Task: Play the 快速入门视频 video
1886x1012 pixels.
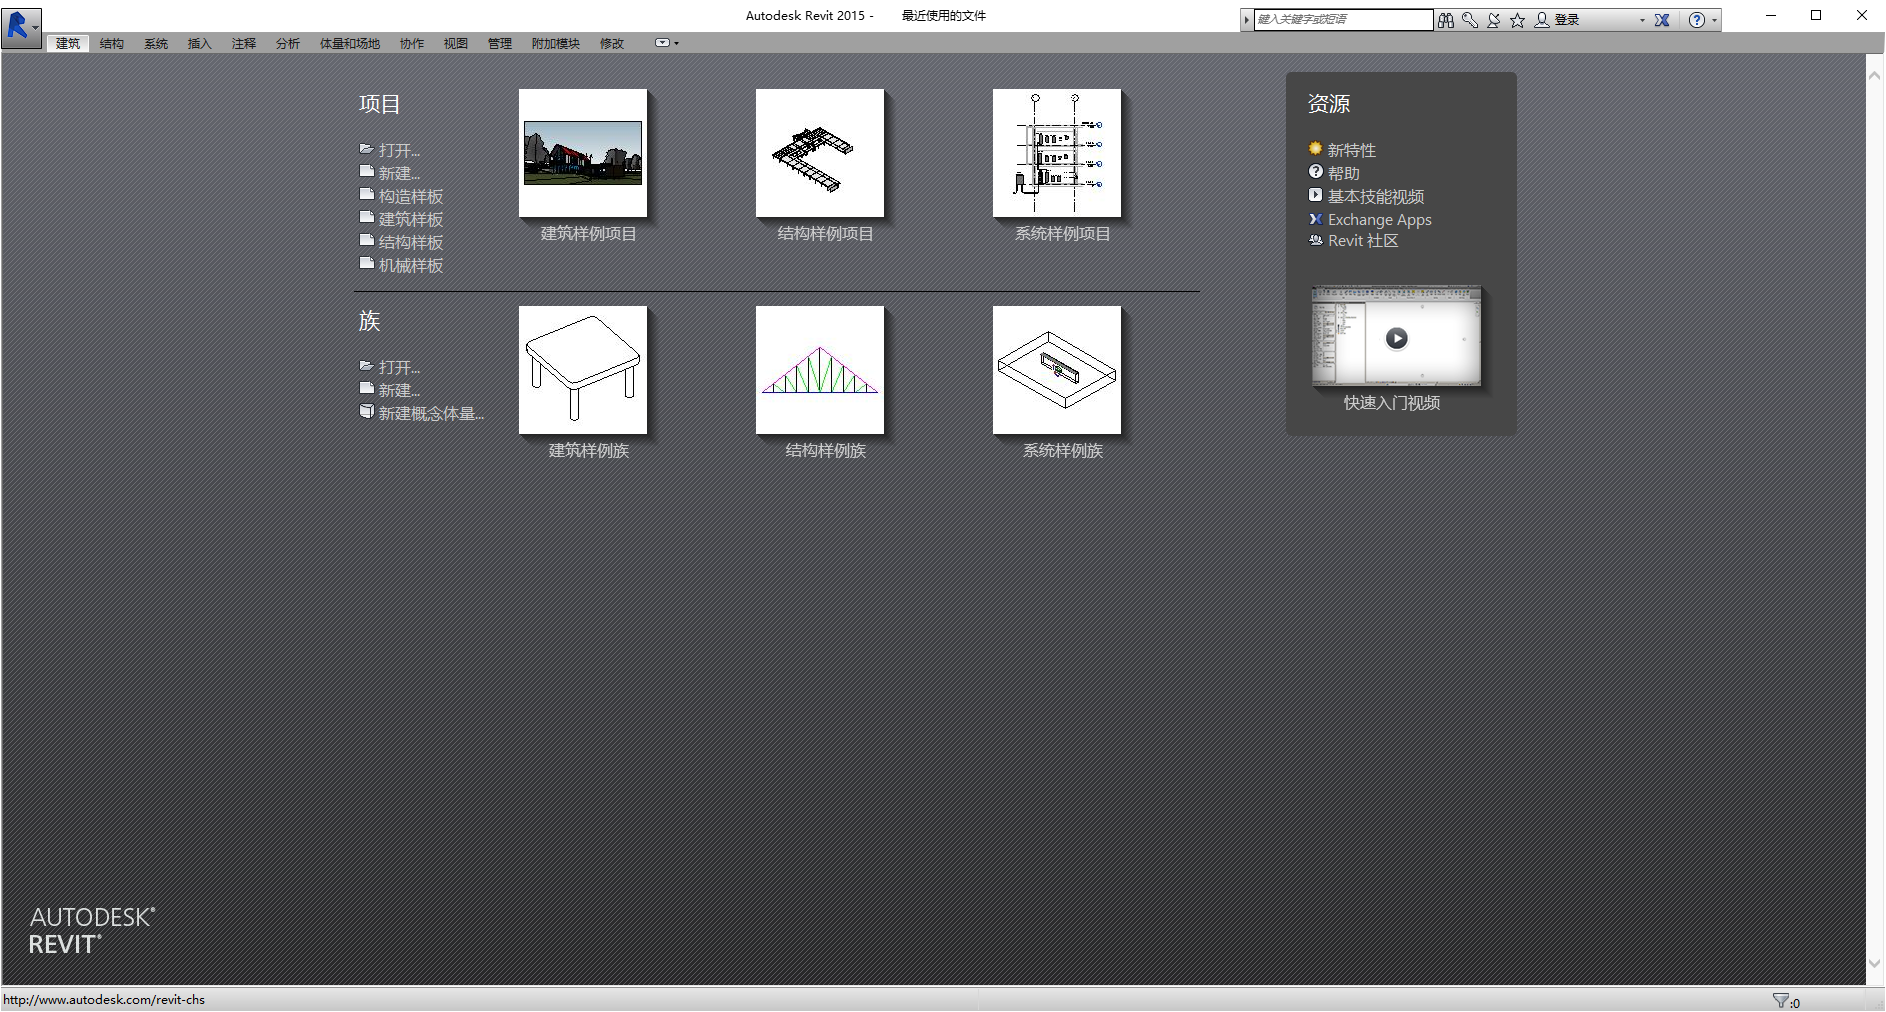Action: click(x=1396, y=338)
